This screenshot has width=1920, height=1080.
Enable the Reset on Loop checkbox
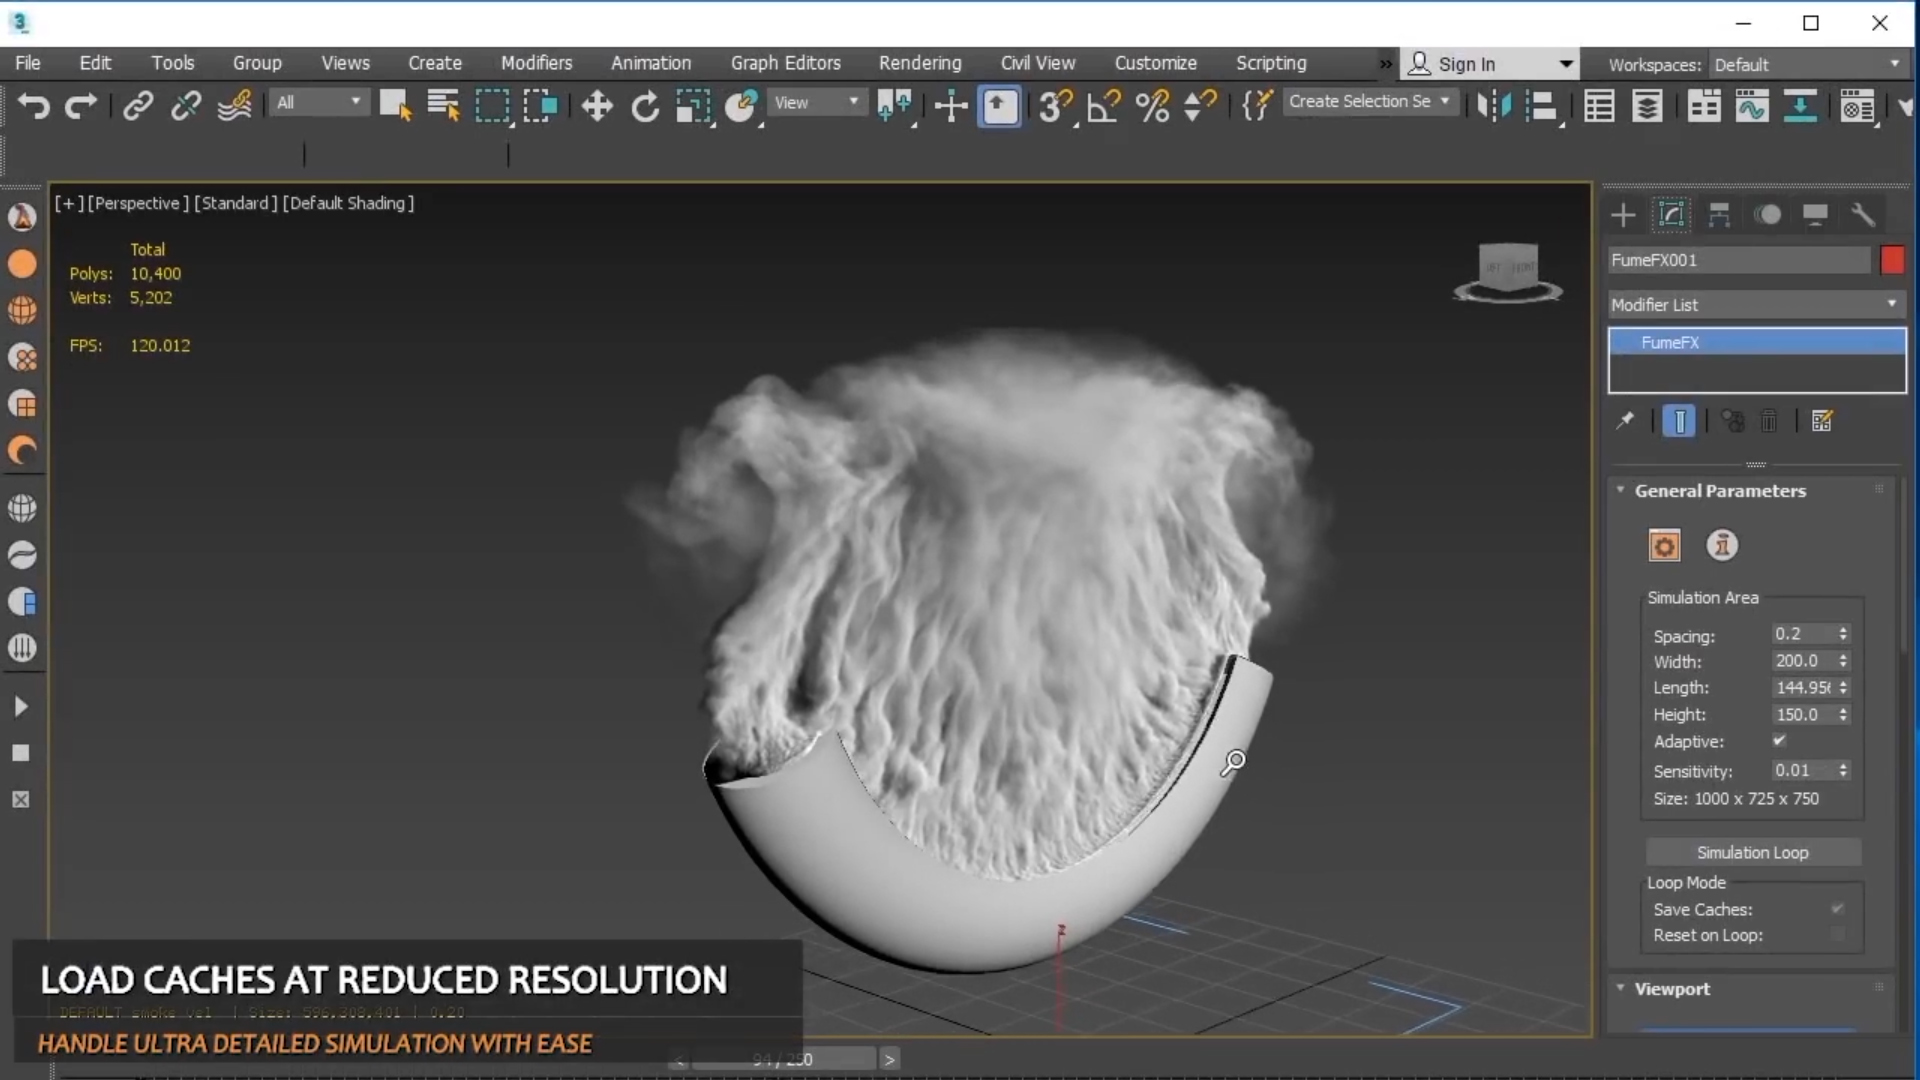coord(1837,935)
